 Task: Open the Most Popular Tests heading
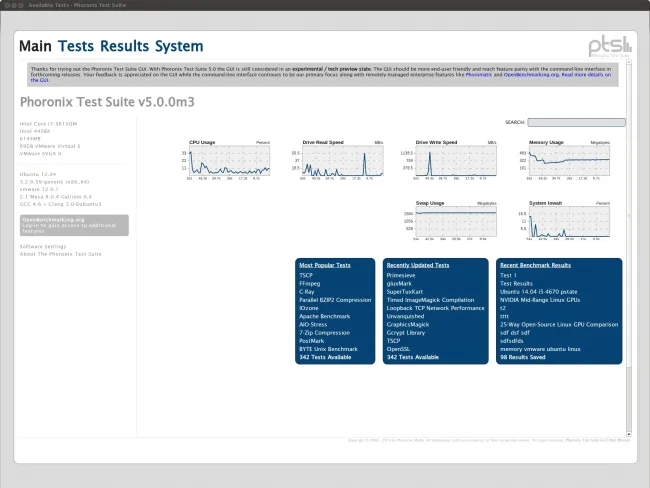325,265
